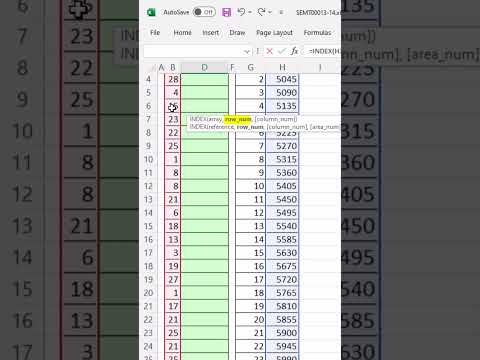Toggle the AutoSave switch
This screenshot has width=480, height=360.
(x=204, y=12)
